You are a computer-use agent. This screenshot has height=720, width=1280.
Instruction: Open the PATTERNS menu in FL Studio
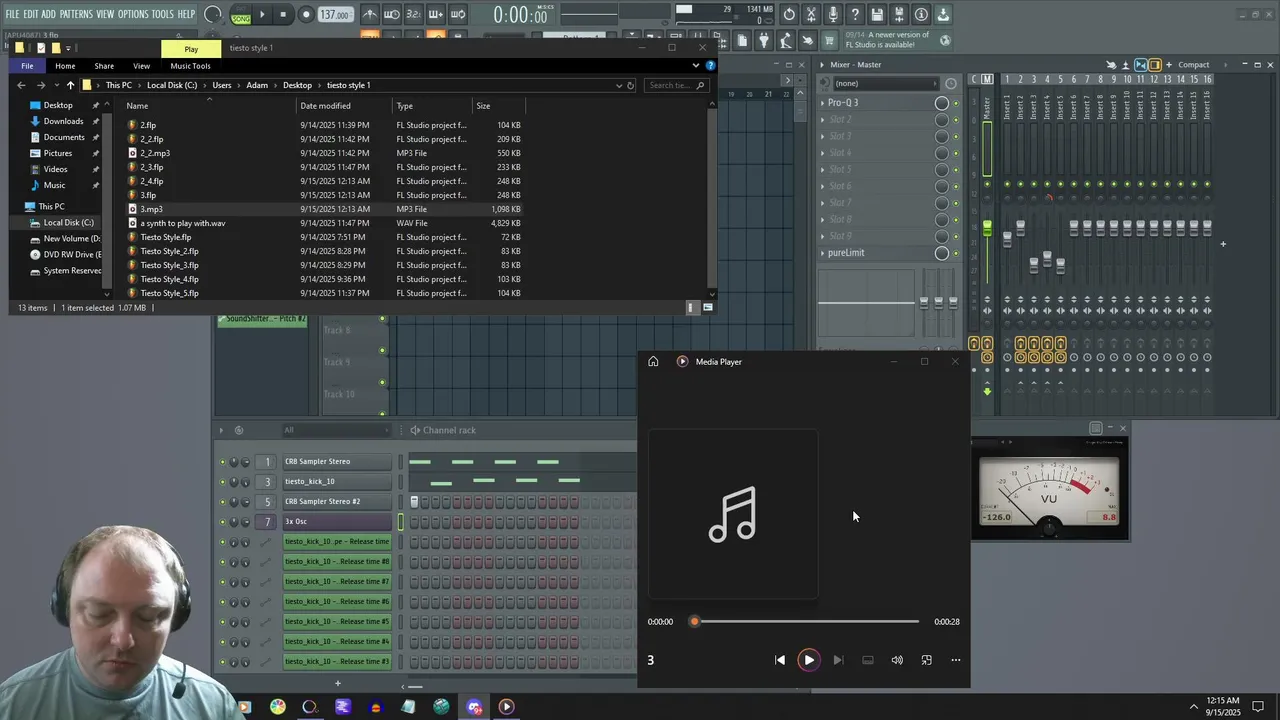point(76,14)
